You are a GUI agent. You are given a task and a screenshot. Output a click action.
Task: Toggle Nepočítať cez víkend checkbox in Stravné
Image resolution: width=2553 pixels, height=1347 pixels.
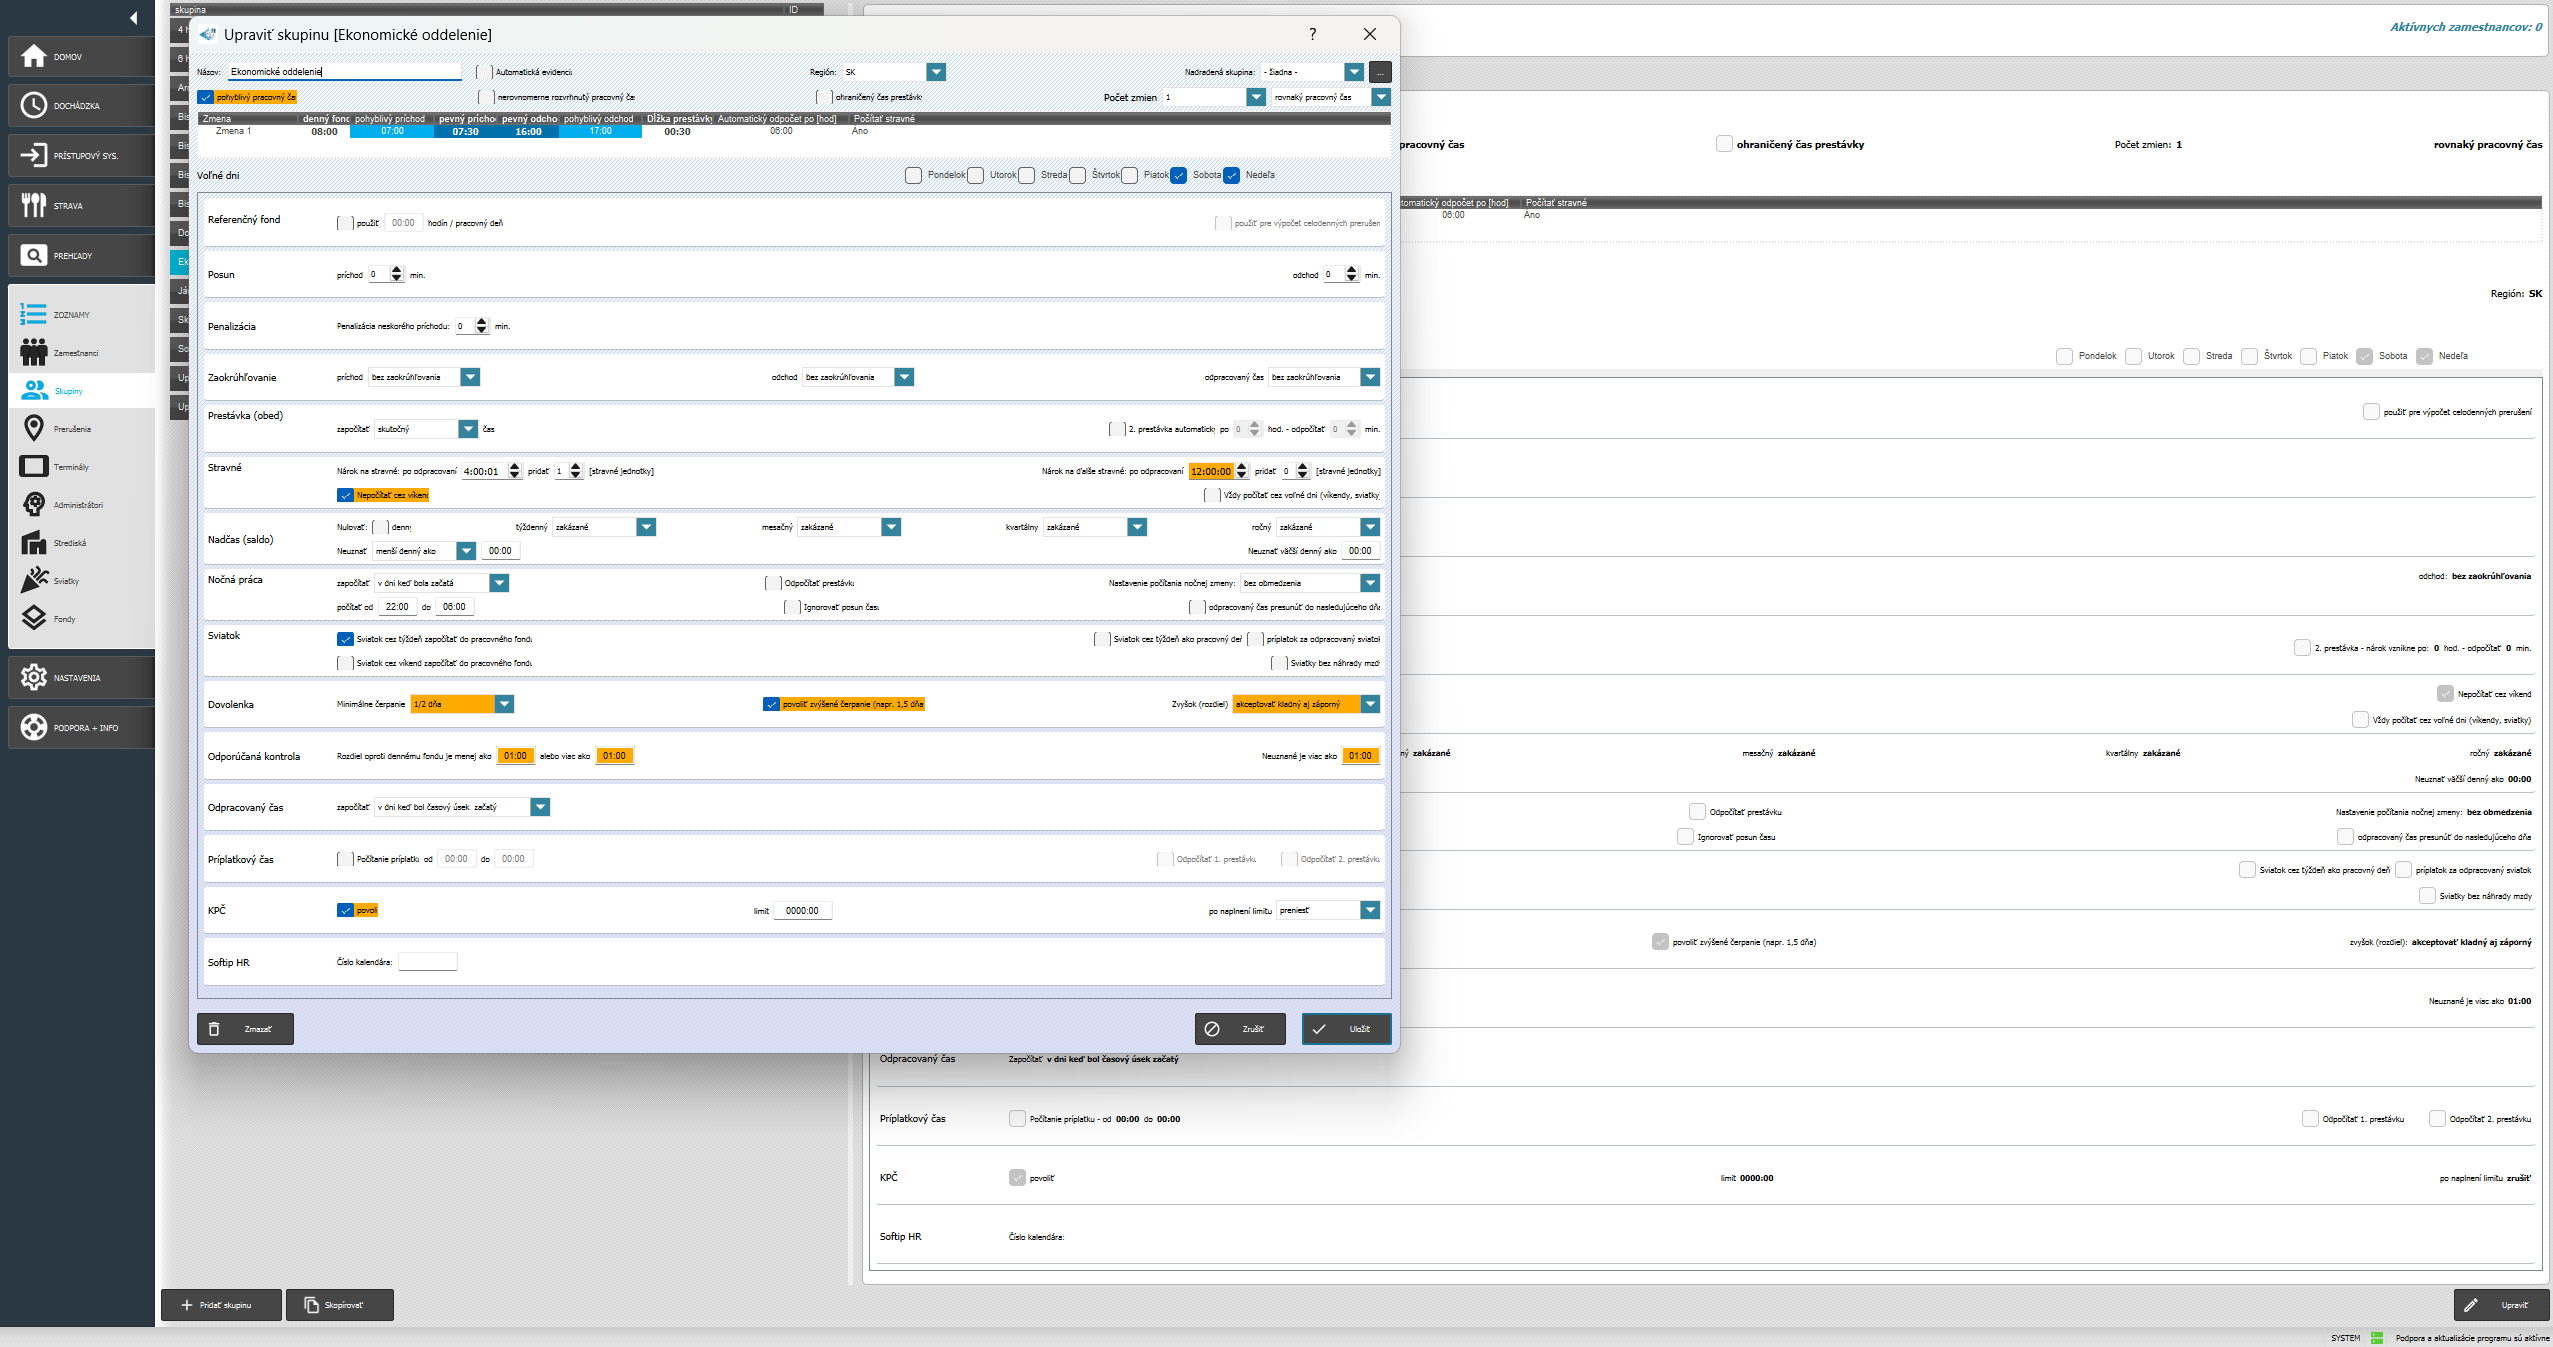tap(346, 495)
